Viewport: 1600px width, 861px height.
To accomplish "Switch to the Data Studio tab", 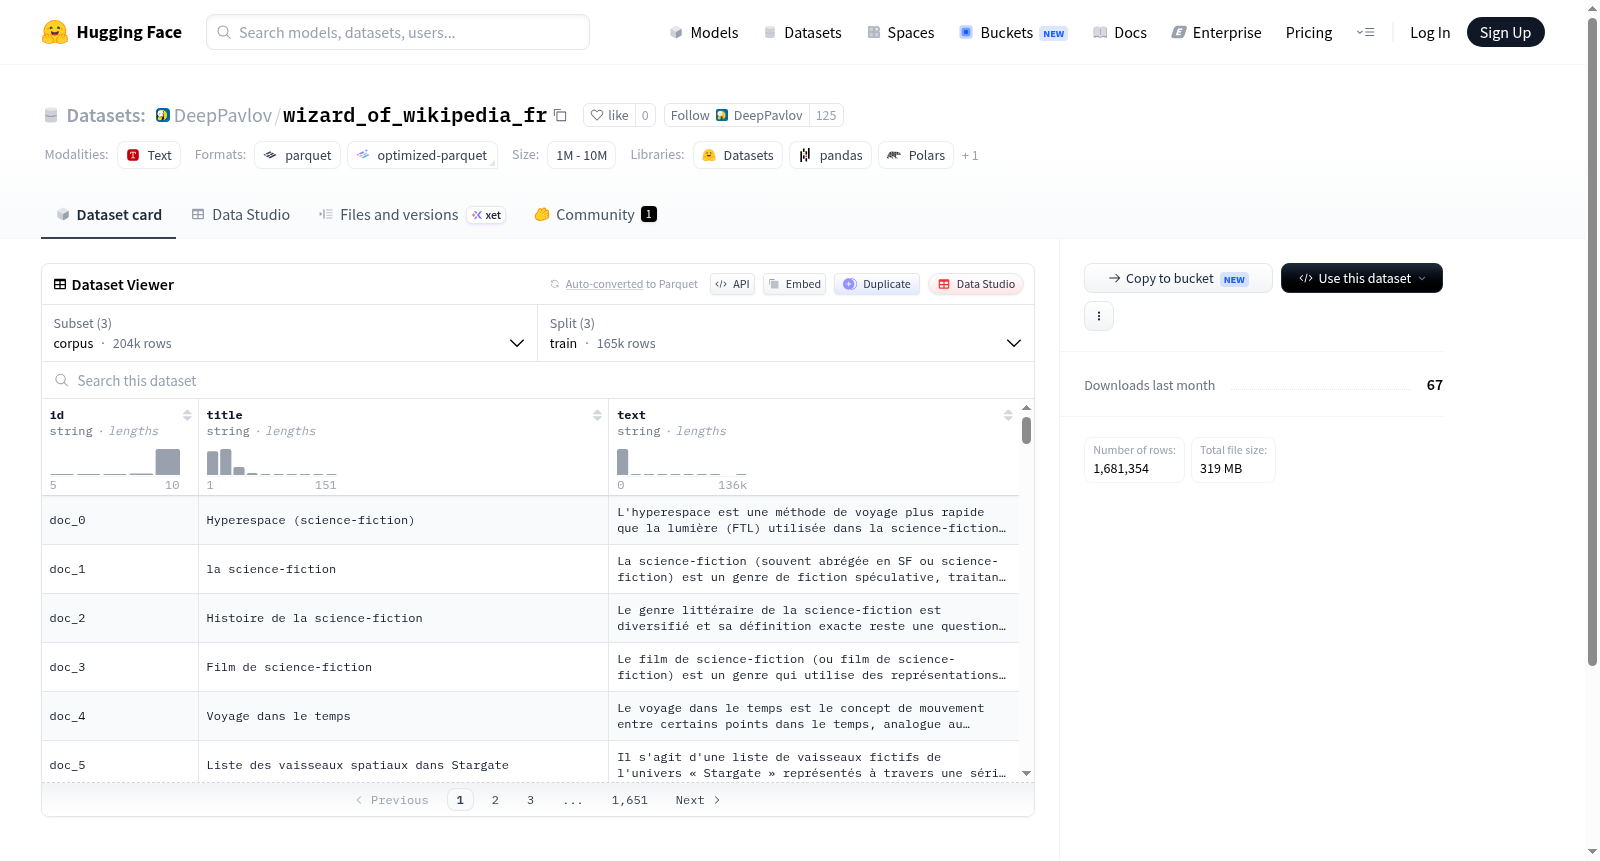I will 241,215.
